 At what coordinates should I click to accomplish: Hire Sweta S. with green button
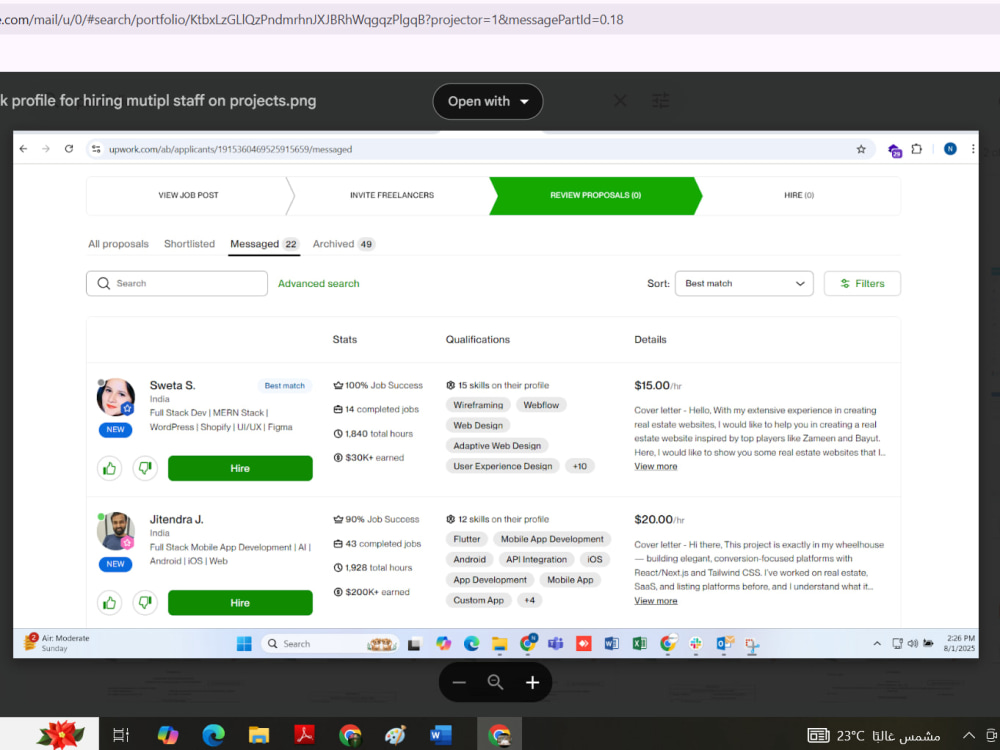click(x=240, y=468)
